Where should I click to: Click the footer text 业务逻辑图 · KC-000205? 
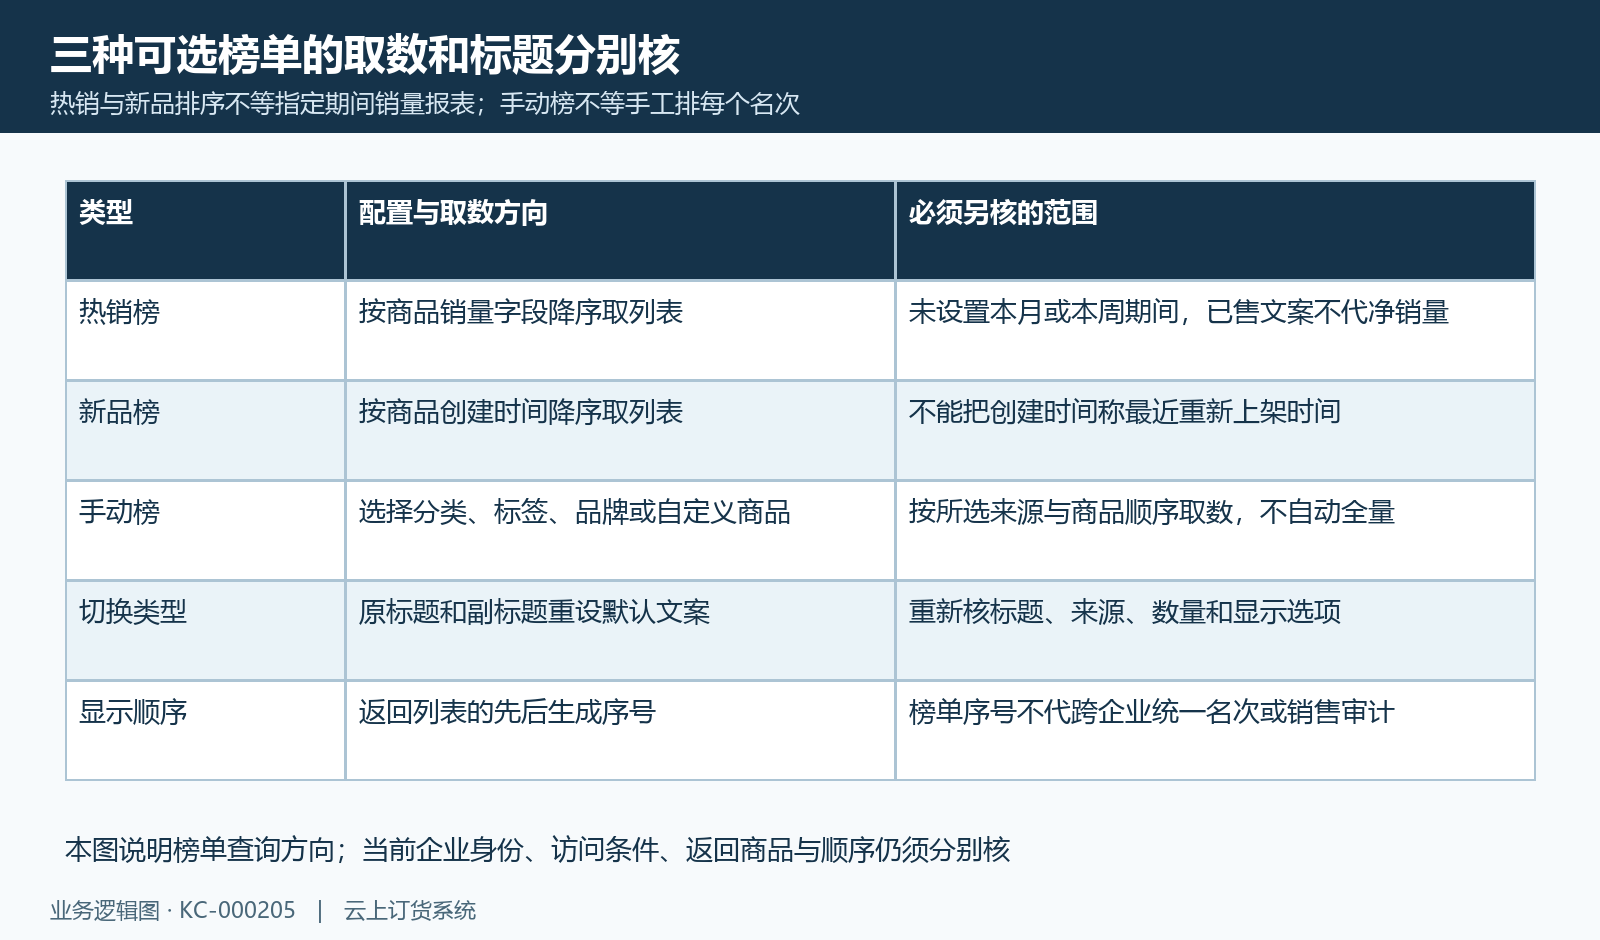173,911
